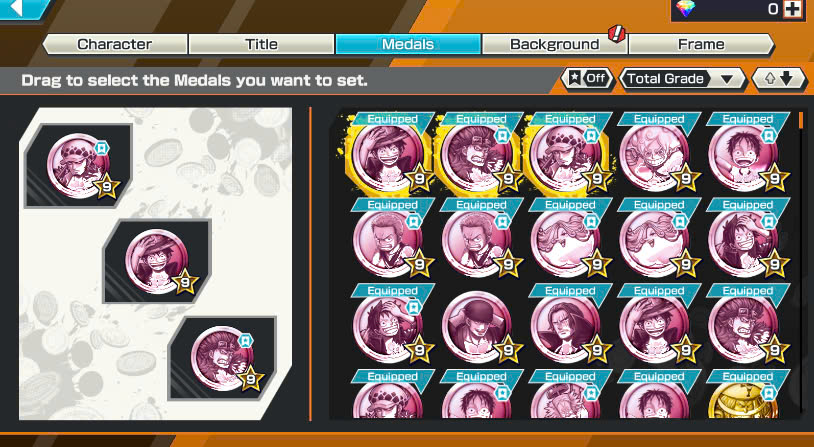
Task: Switch to the Title tab
Action: [261, 44]
